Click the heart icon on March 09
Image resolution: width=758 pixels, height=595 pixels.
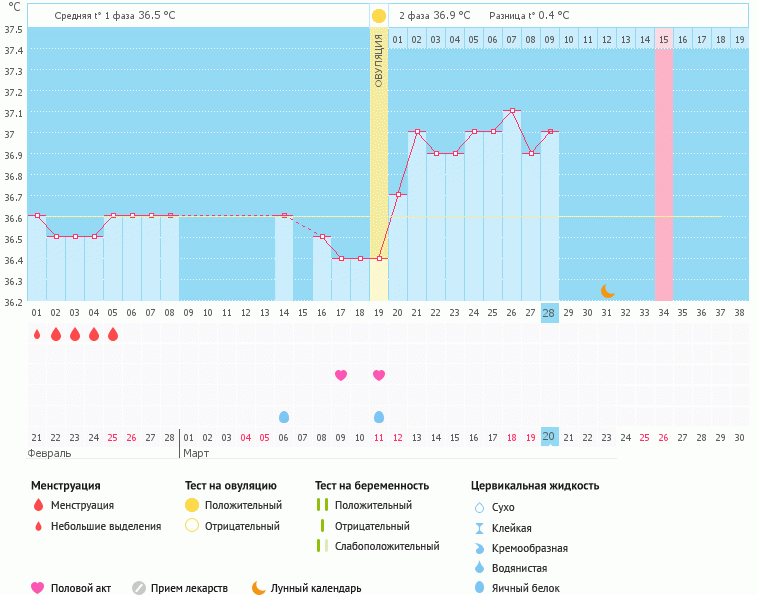(x=341, y=375)
